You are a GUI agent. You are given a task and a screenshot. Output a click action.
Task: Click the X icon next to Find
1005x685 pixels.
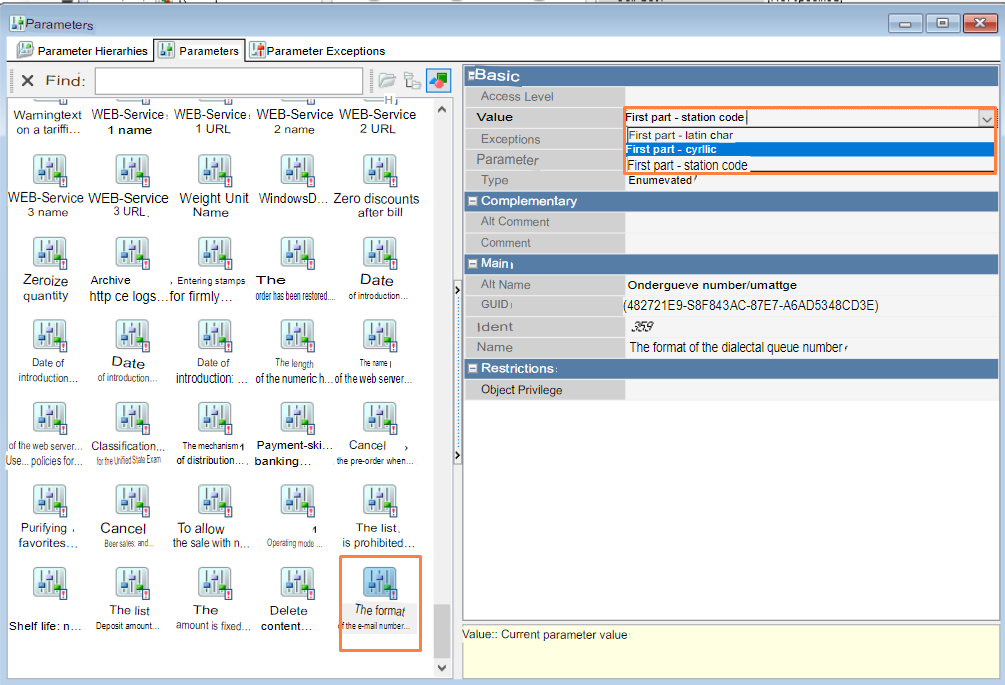tap(27, 81)
